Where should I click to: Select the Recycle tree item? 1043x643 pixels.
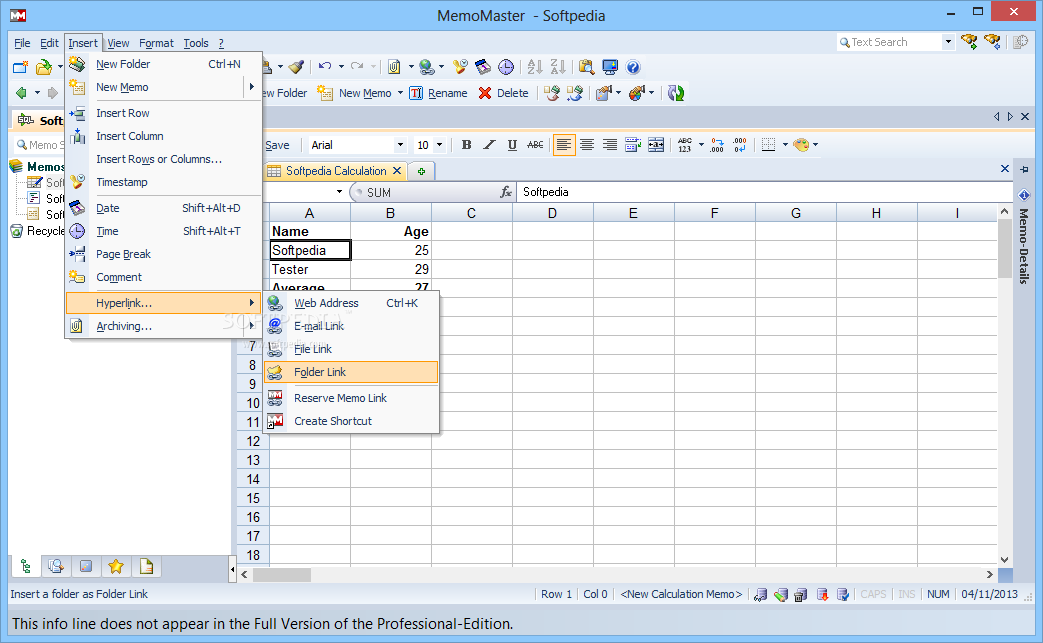(38, 231)
